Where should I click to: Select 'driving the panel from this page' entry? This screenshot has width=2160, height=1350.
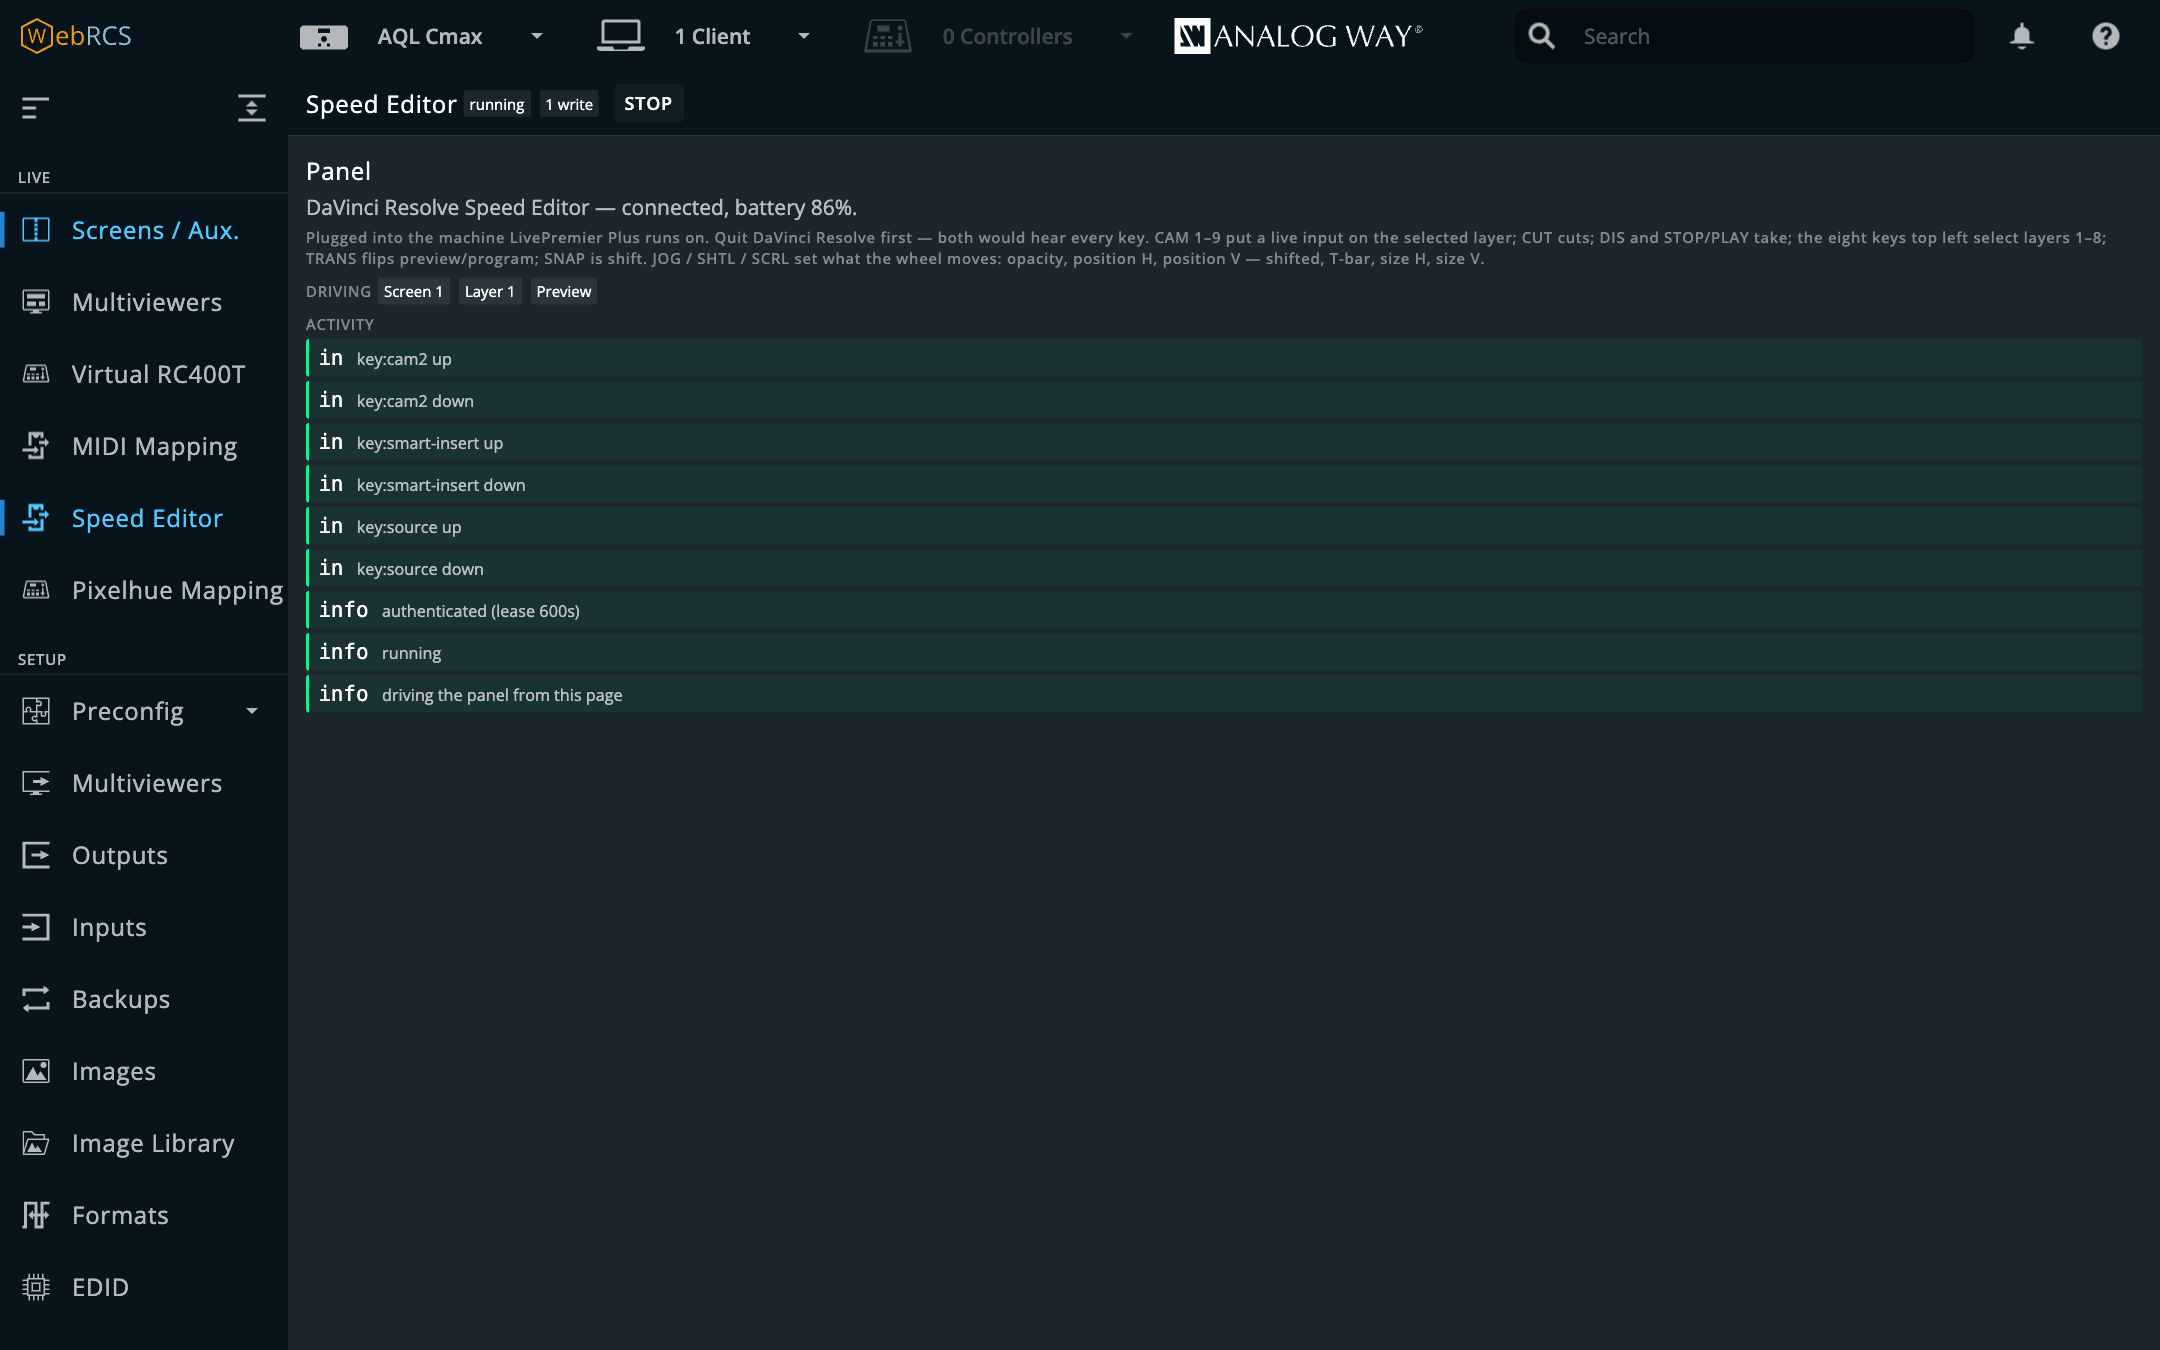pos(1224,694)
